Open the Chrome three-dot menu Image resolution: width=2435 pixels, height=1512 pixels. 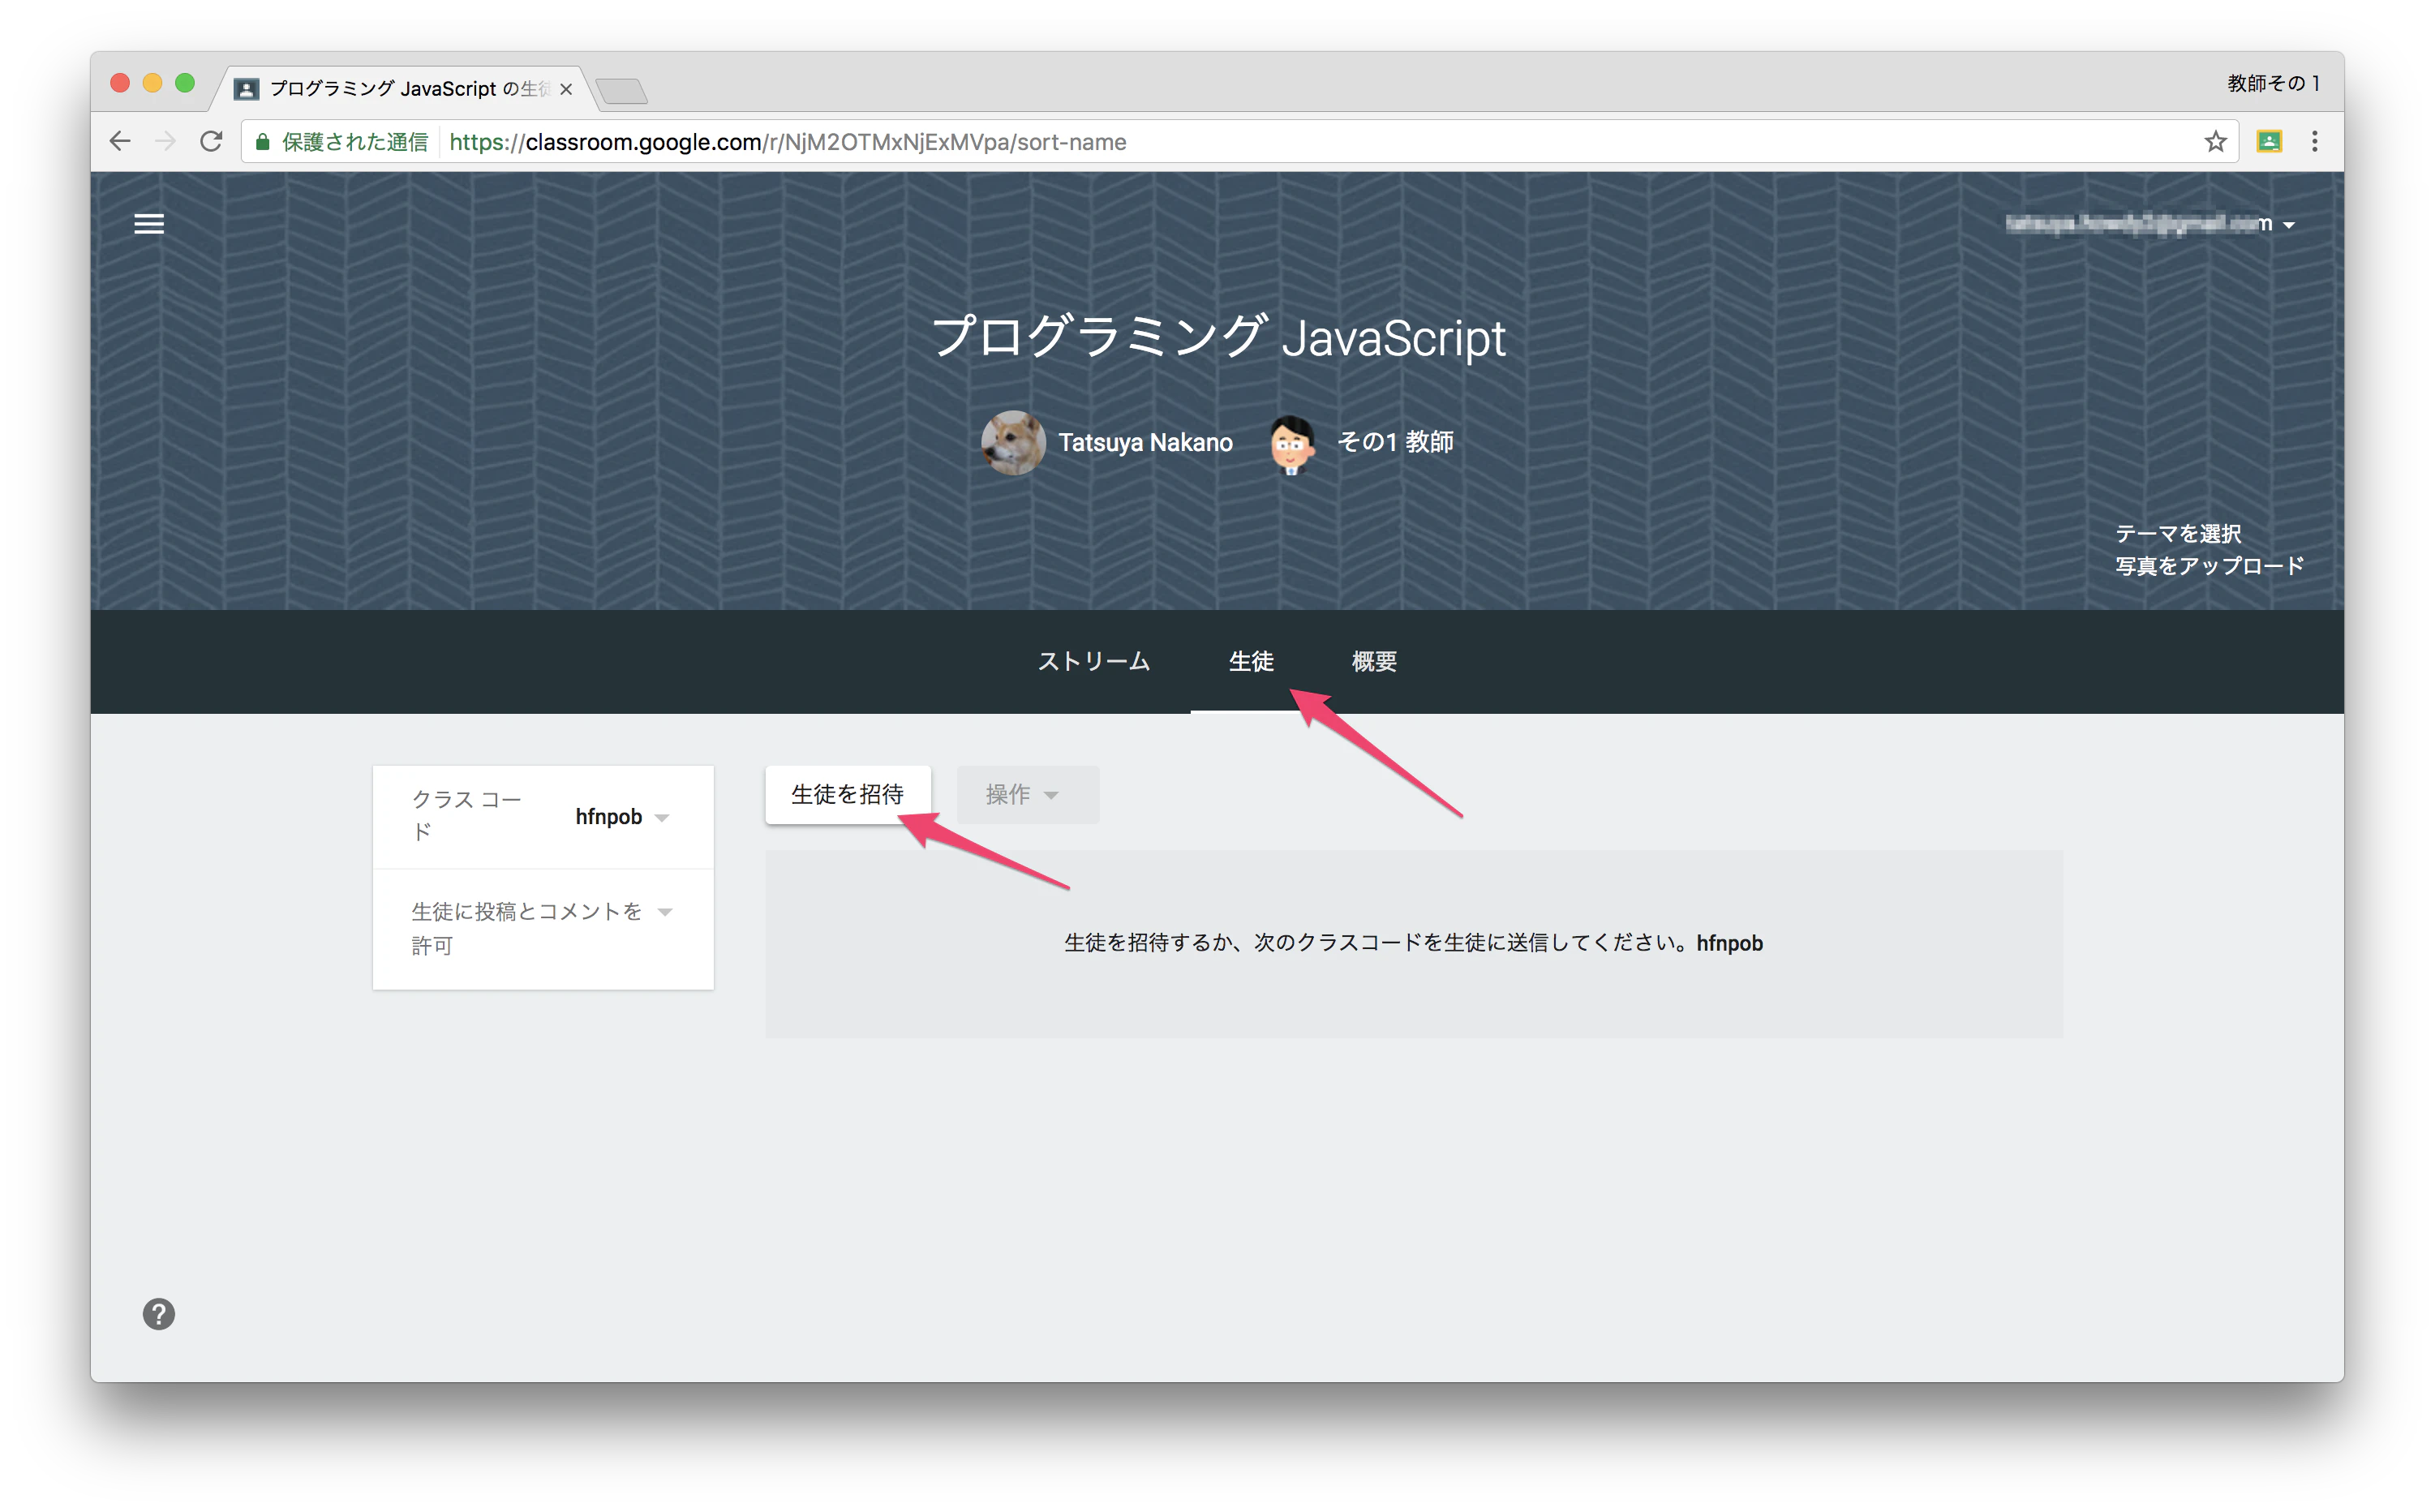[2314, 141]
